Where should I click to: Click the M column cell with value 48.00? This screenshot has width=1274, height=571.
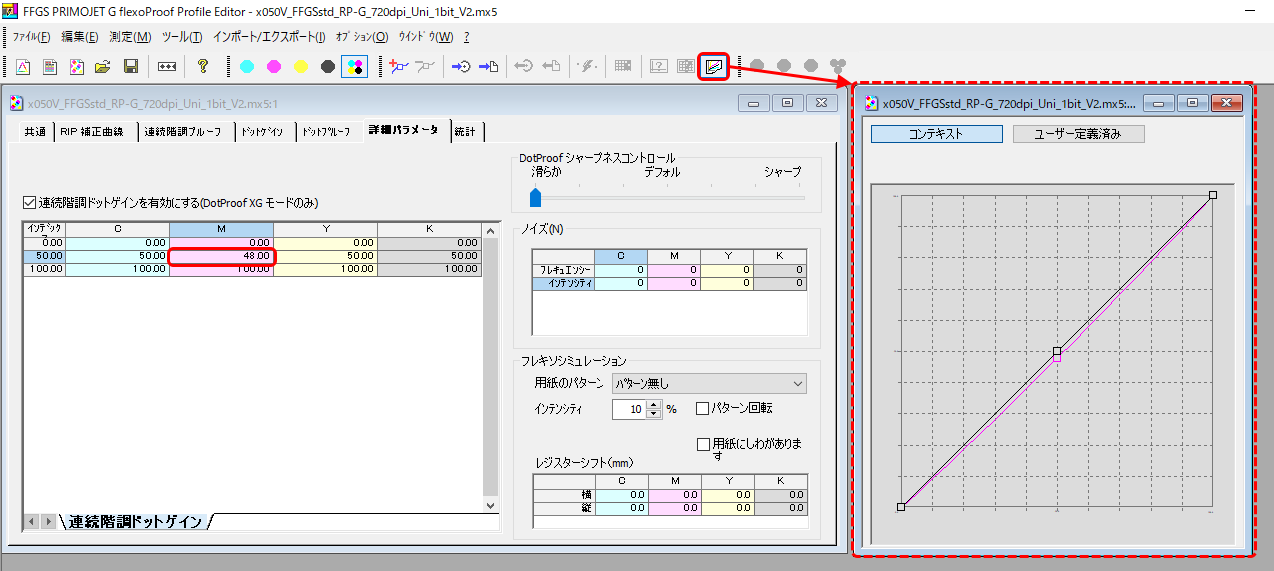point(221,256)
